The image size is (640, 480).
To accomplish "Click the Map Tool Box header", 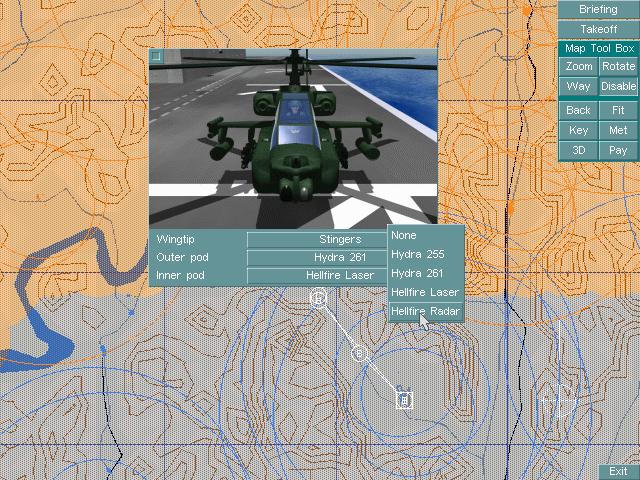I will 599,49.
